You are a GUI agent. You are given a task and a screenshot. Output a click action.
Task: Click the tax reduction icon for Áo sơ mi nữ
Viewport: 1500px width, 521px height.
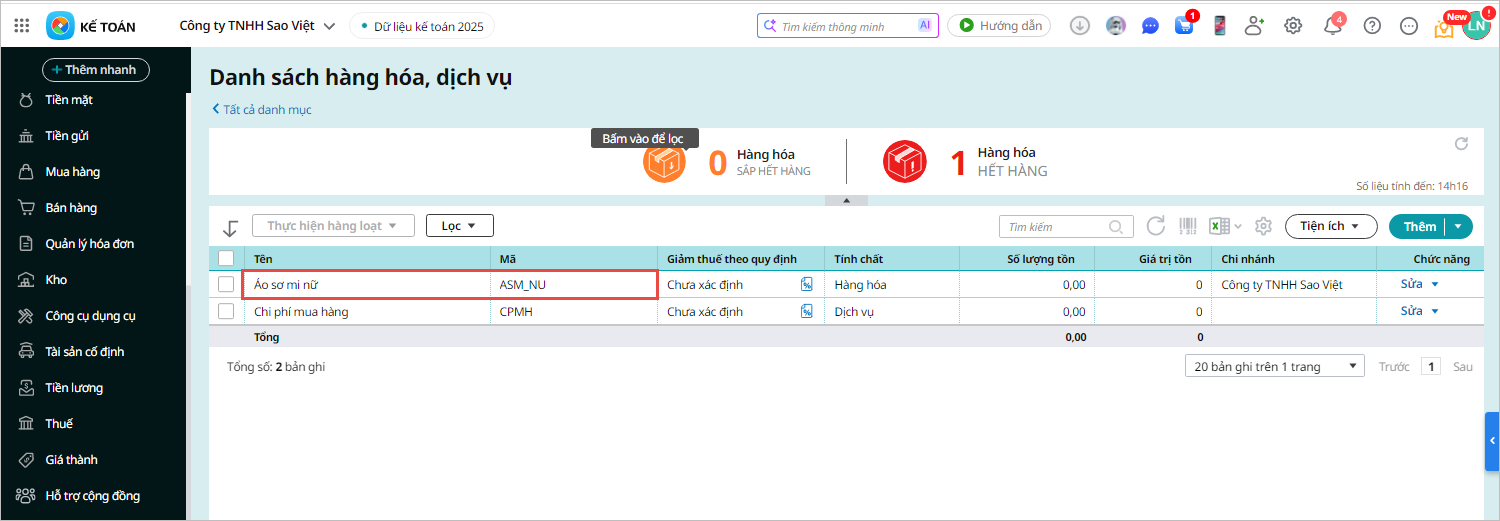coord(806,284)
